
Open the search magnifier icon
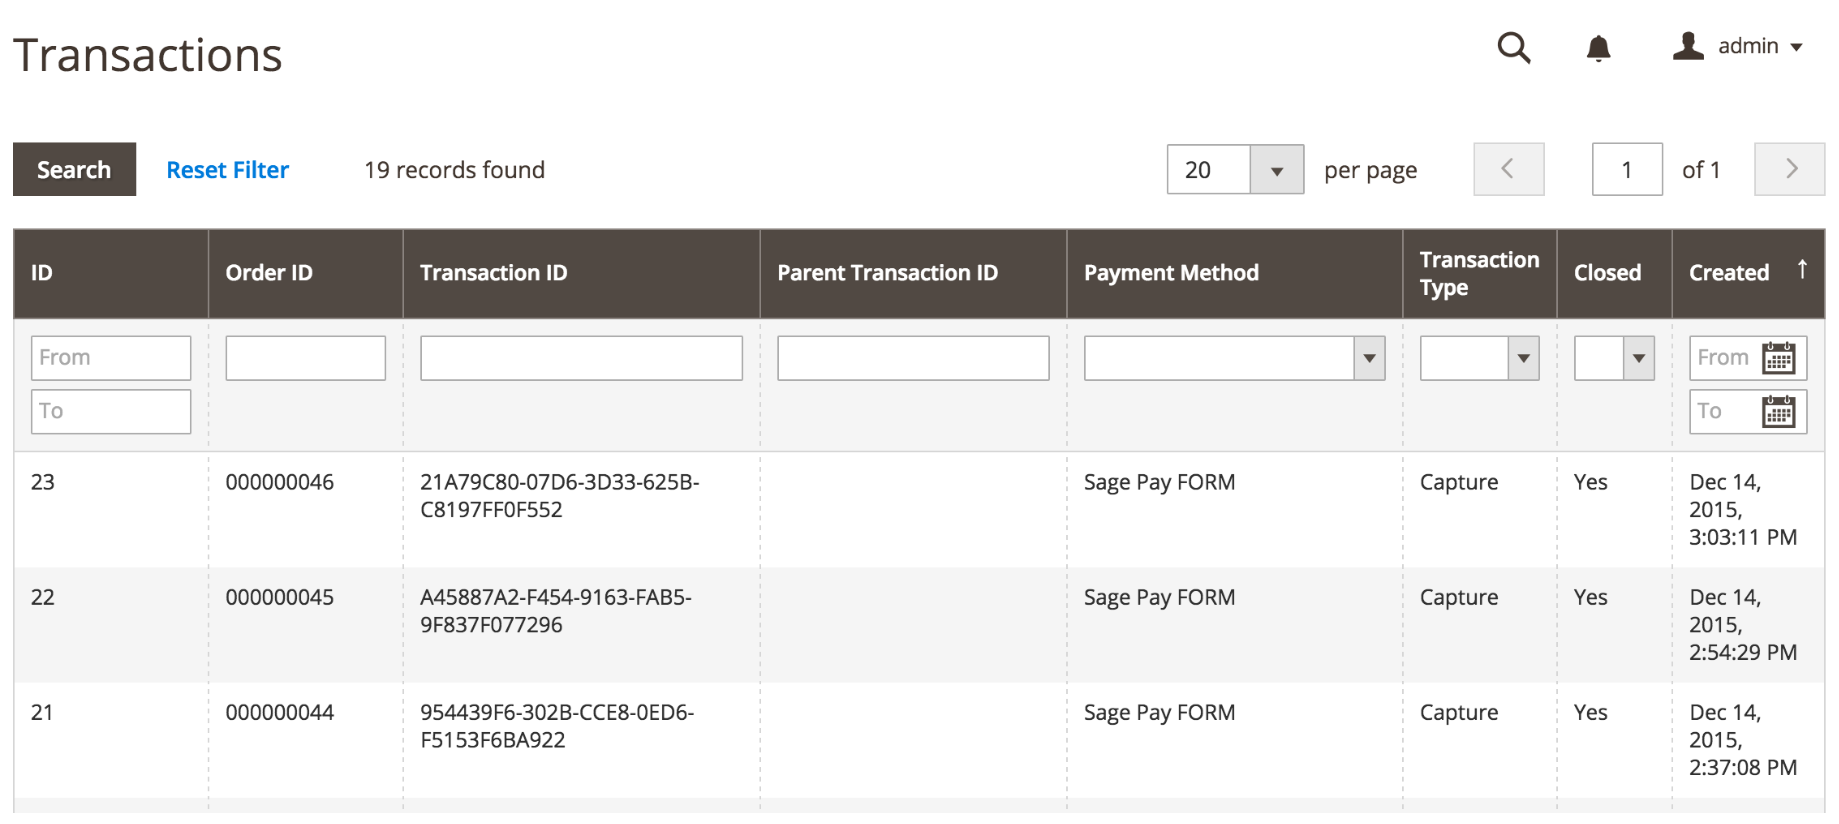[x=1514, y=48]
